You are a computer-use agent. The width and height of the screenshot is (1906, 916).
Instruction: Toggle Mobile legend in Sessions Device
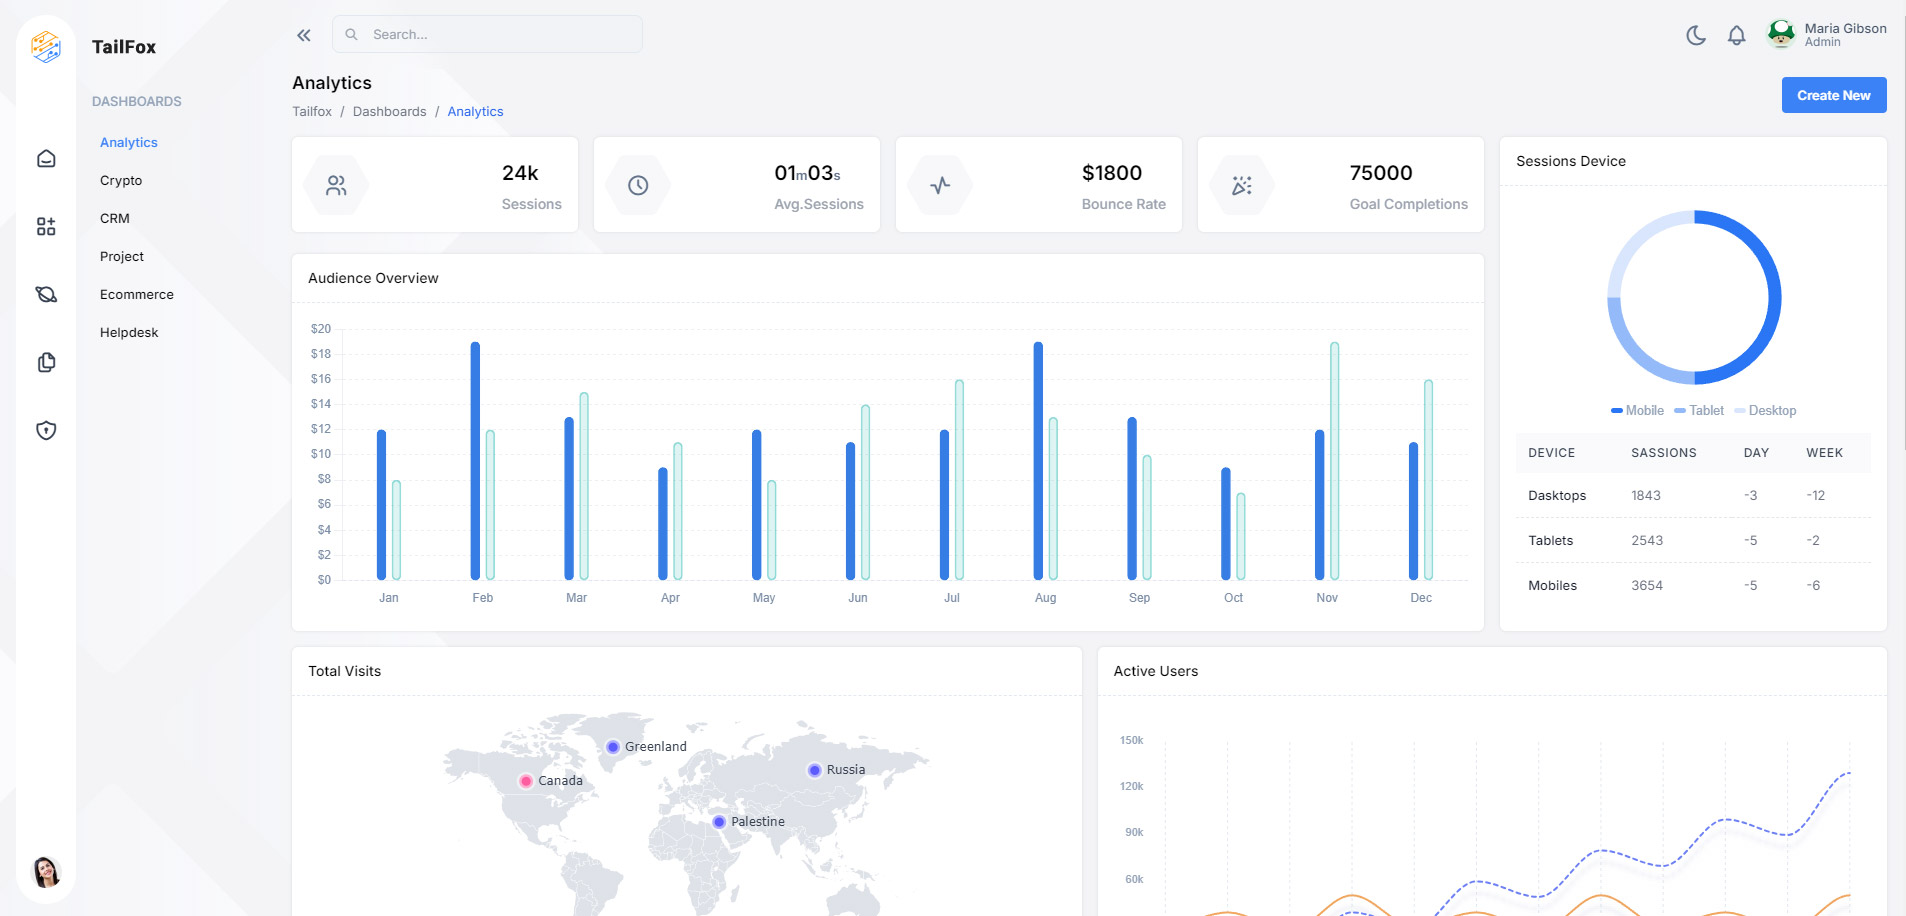1637,411
